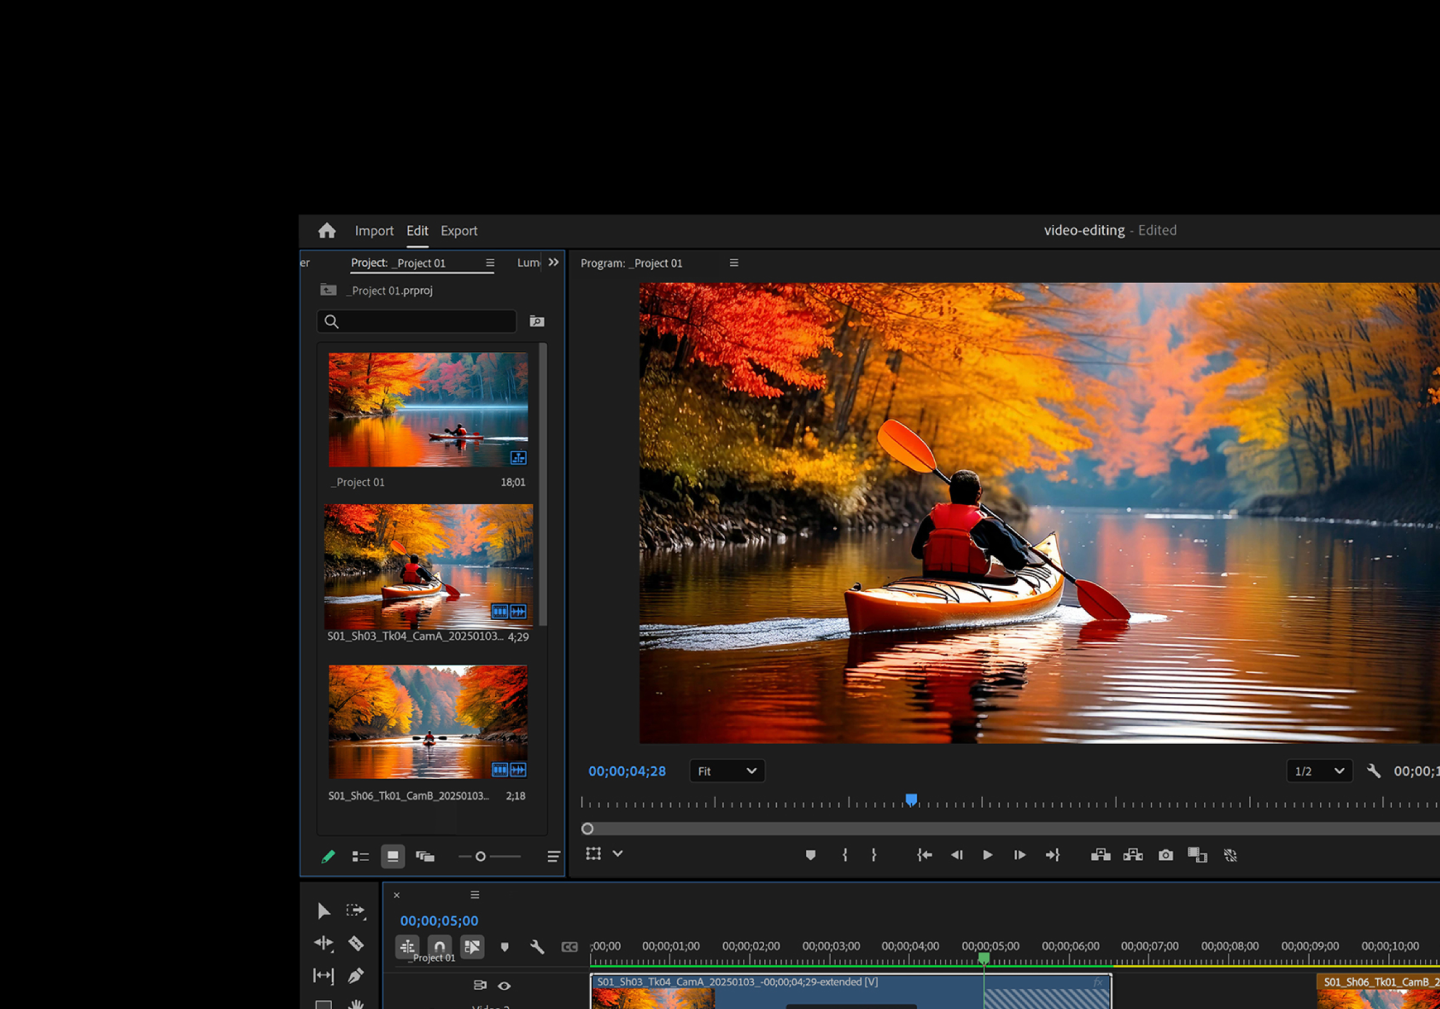Select the Razor tool
Viewport: 1440px width, 1009px height.
[x=356, y=943]
